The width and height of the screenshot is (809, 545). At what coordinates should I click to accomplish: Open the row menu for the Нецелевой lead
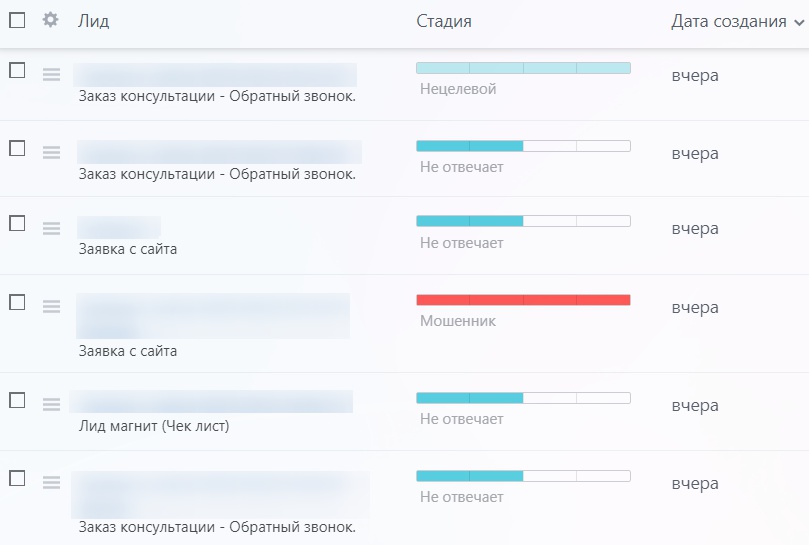click(52, 74)
